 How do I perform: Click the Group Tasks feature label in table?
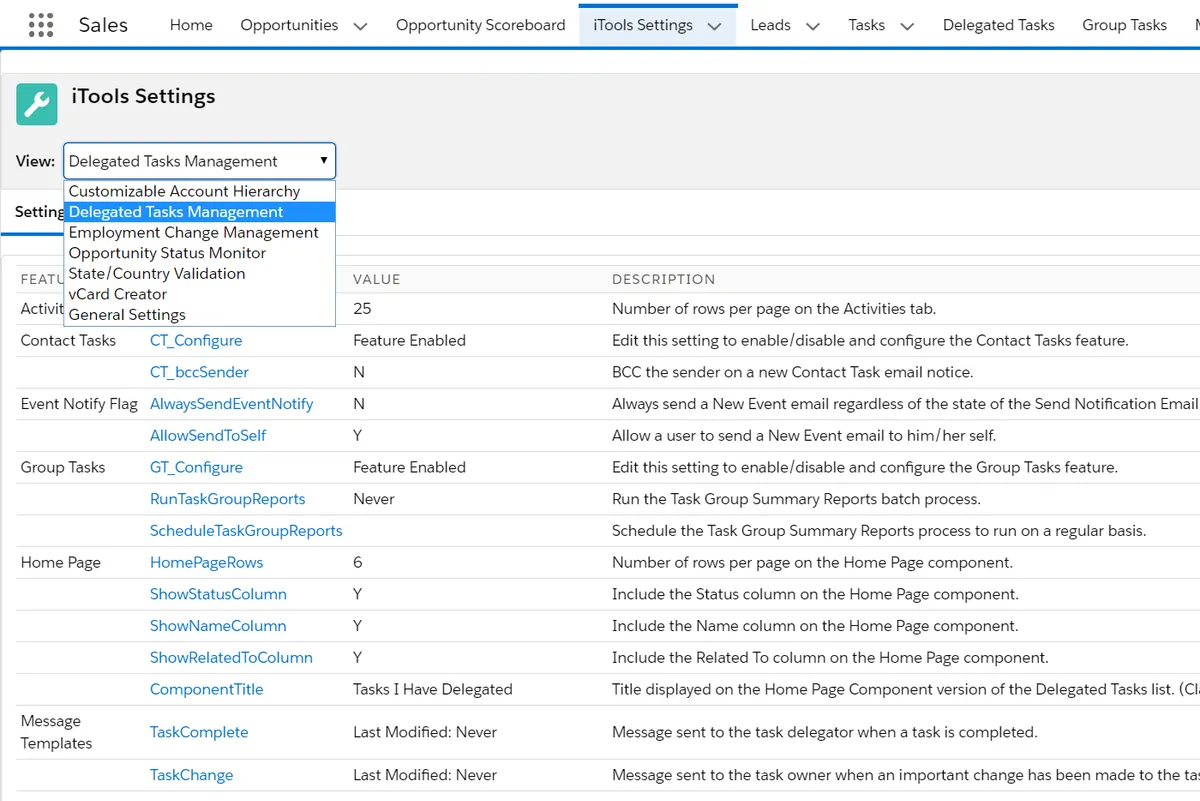pyautogui.click(x=62, y=467)
